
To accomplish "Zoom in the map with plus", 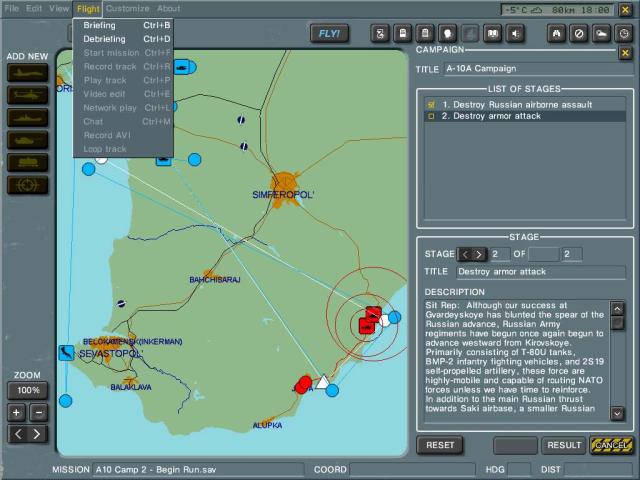I will coord(17,412).
